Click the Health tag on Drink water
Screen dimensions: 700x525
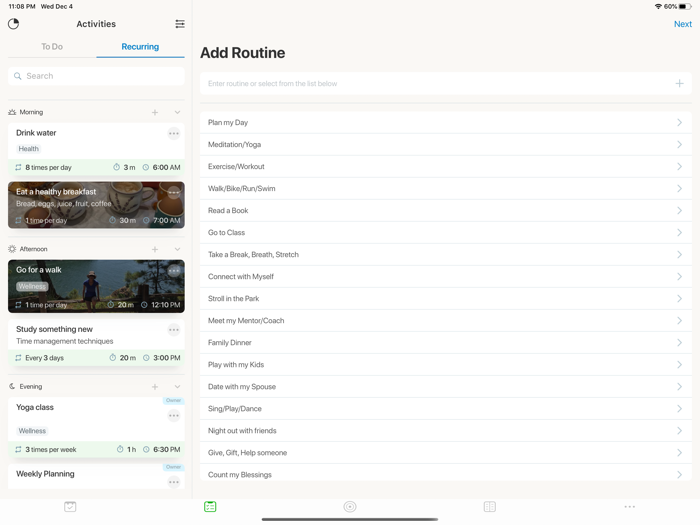29,149
